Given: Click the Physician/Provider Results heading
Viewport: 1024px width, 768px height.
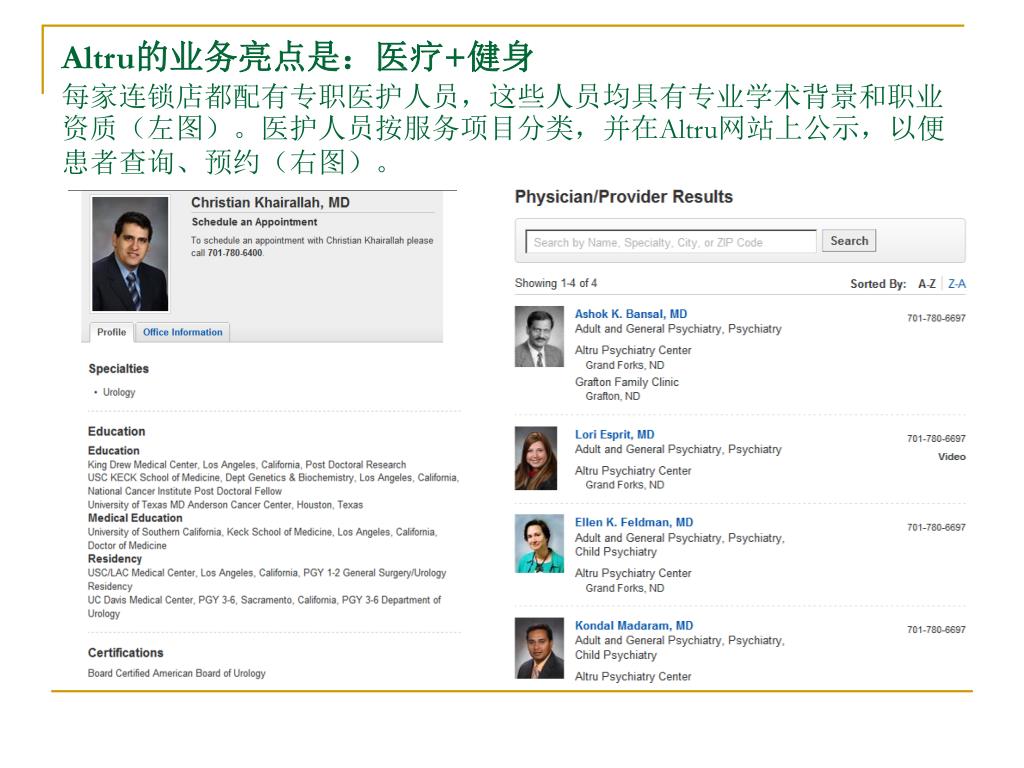Looking at the screenshot, I should tap(624, 197).
